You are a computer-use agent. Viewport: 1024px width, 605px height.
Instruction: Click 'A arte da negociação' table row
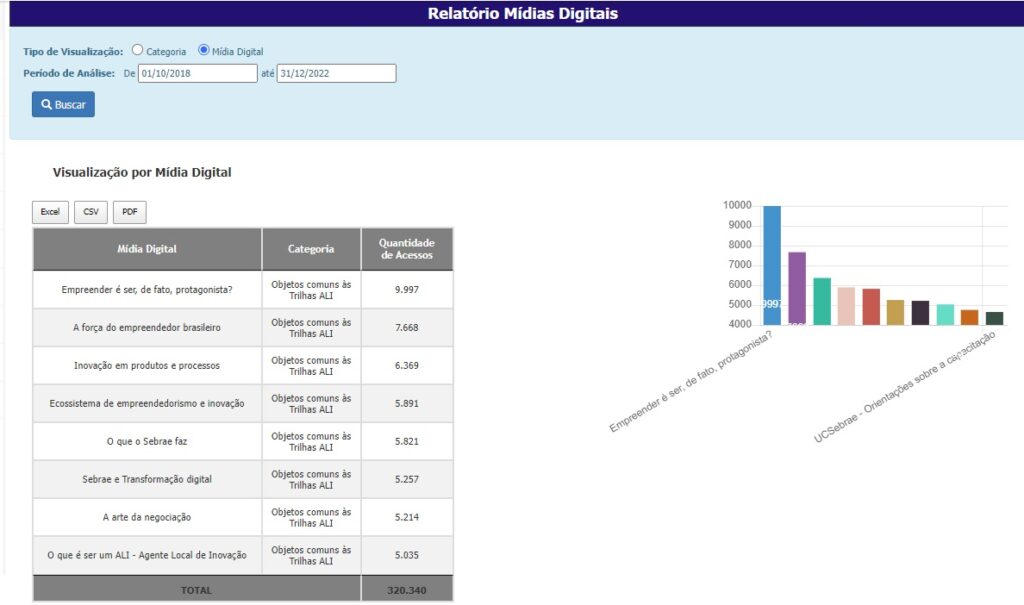(147, 517)
